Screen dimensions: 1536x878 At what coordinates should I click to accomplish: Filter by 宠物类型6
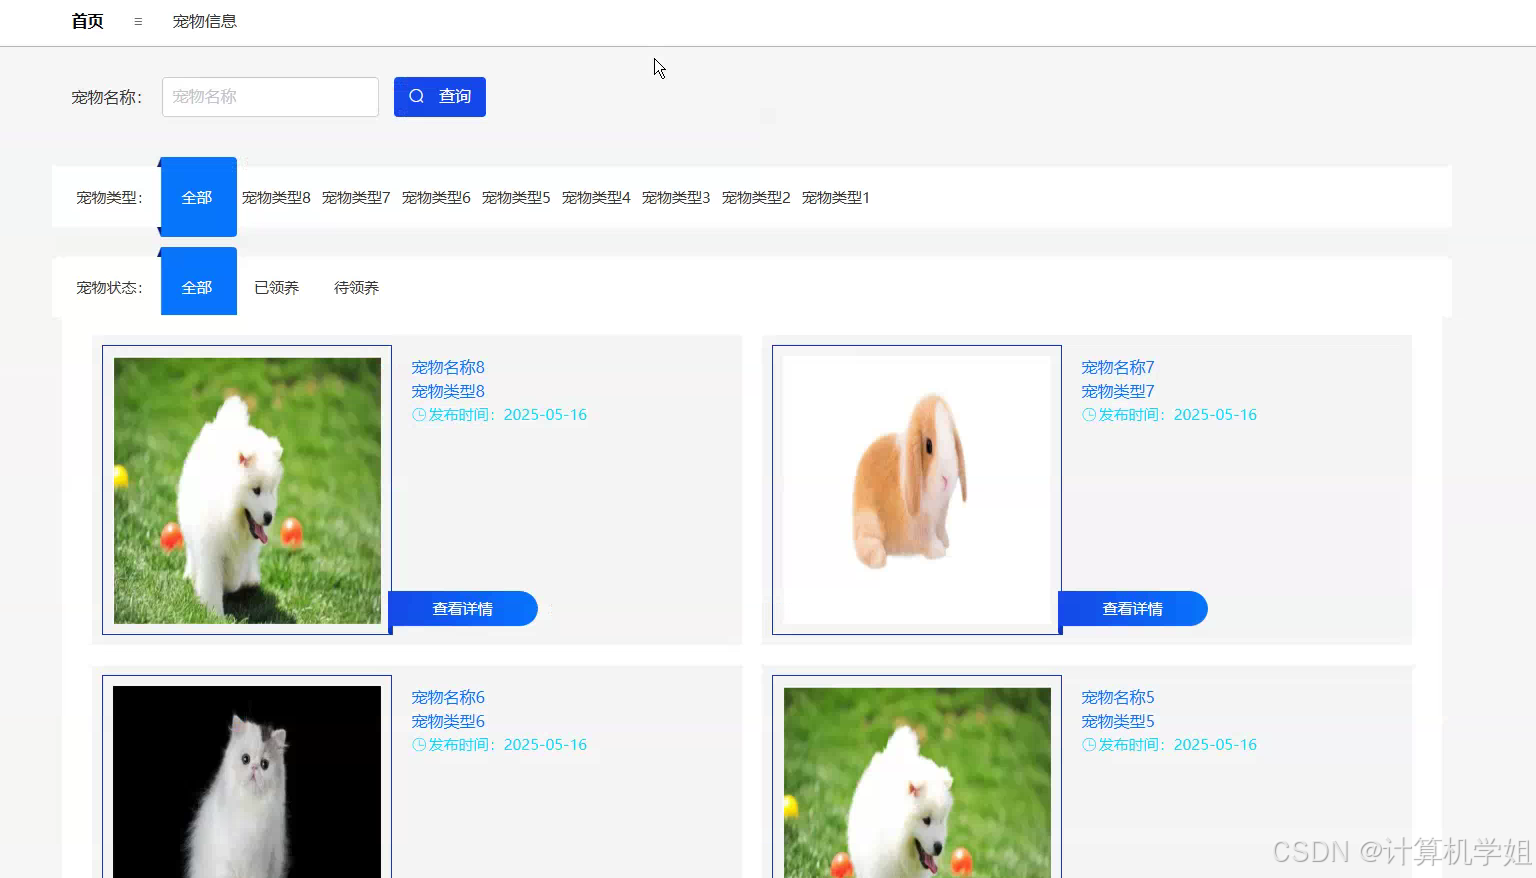(436, 197)
